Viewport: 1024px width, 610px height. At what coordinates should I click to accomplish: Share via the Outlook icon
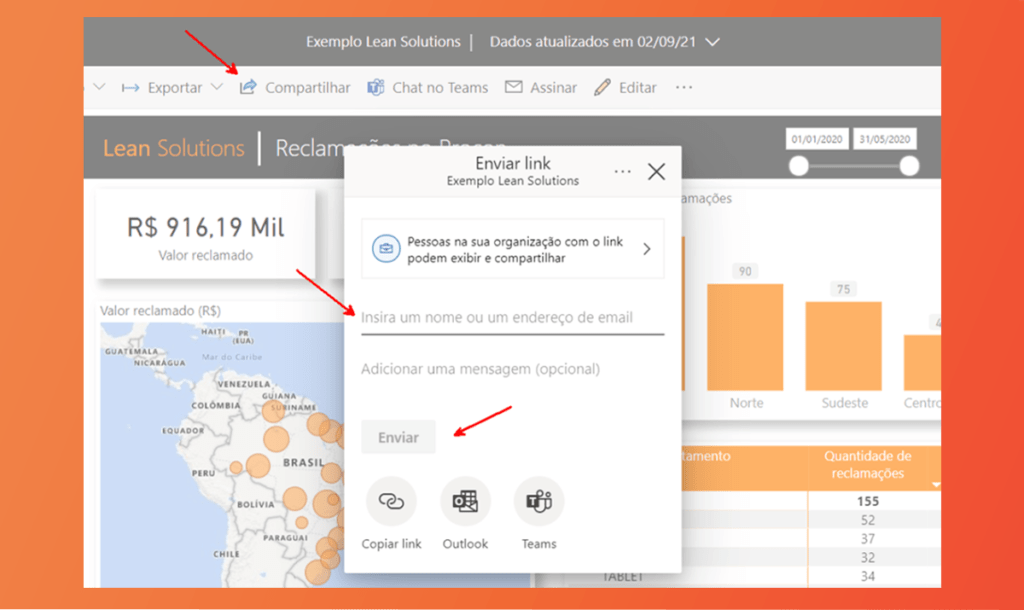[465, 502]
